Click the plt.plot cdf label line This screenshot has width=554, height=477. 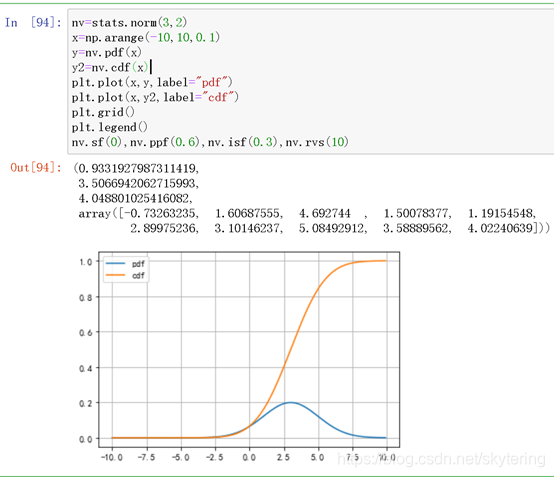coord(155,98)
